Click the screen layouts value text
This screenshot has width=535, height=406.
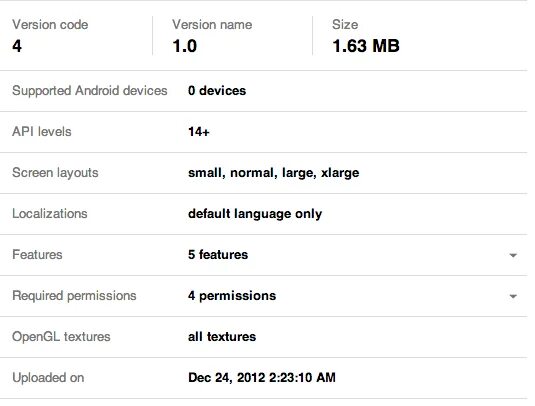[273, 173]
